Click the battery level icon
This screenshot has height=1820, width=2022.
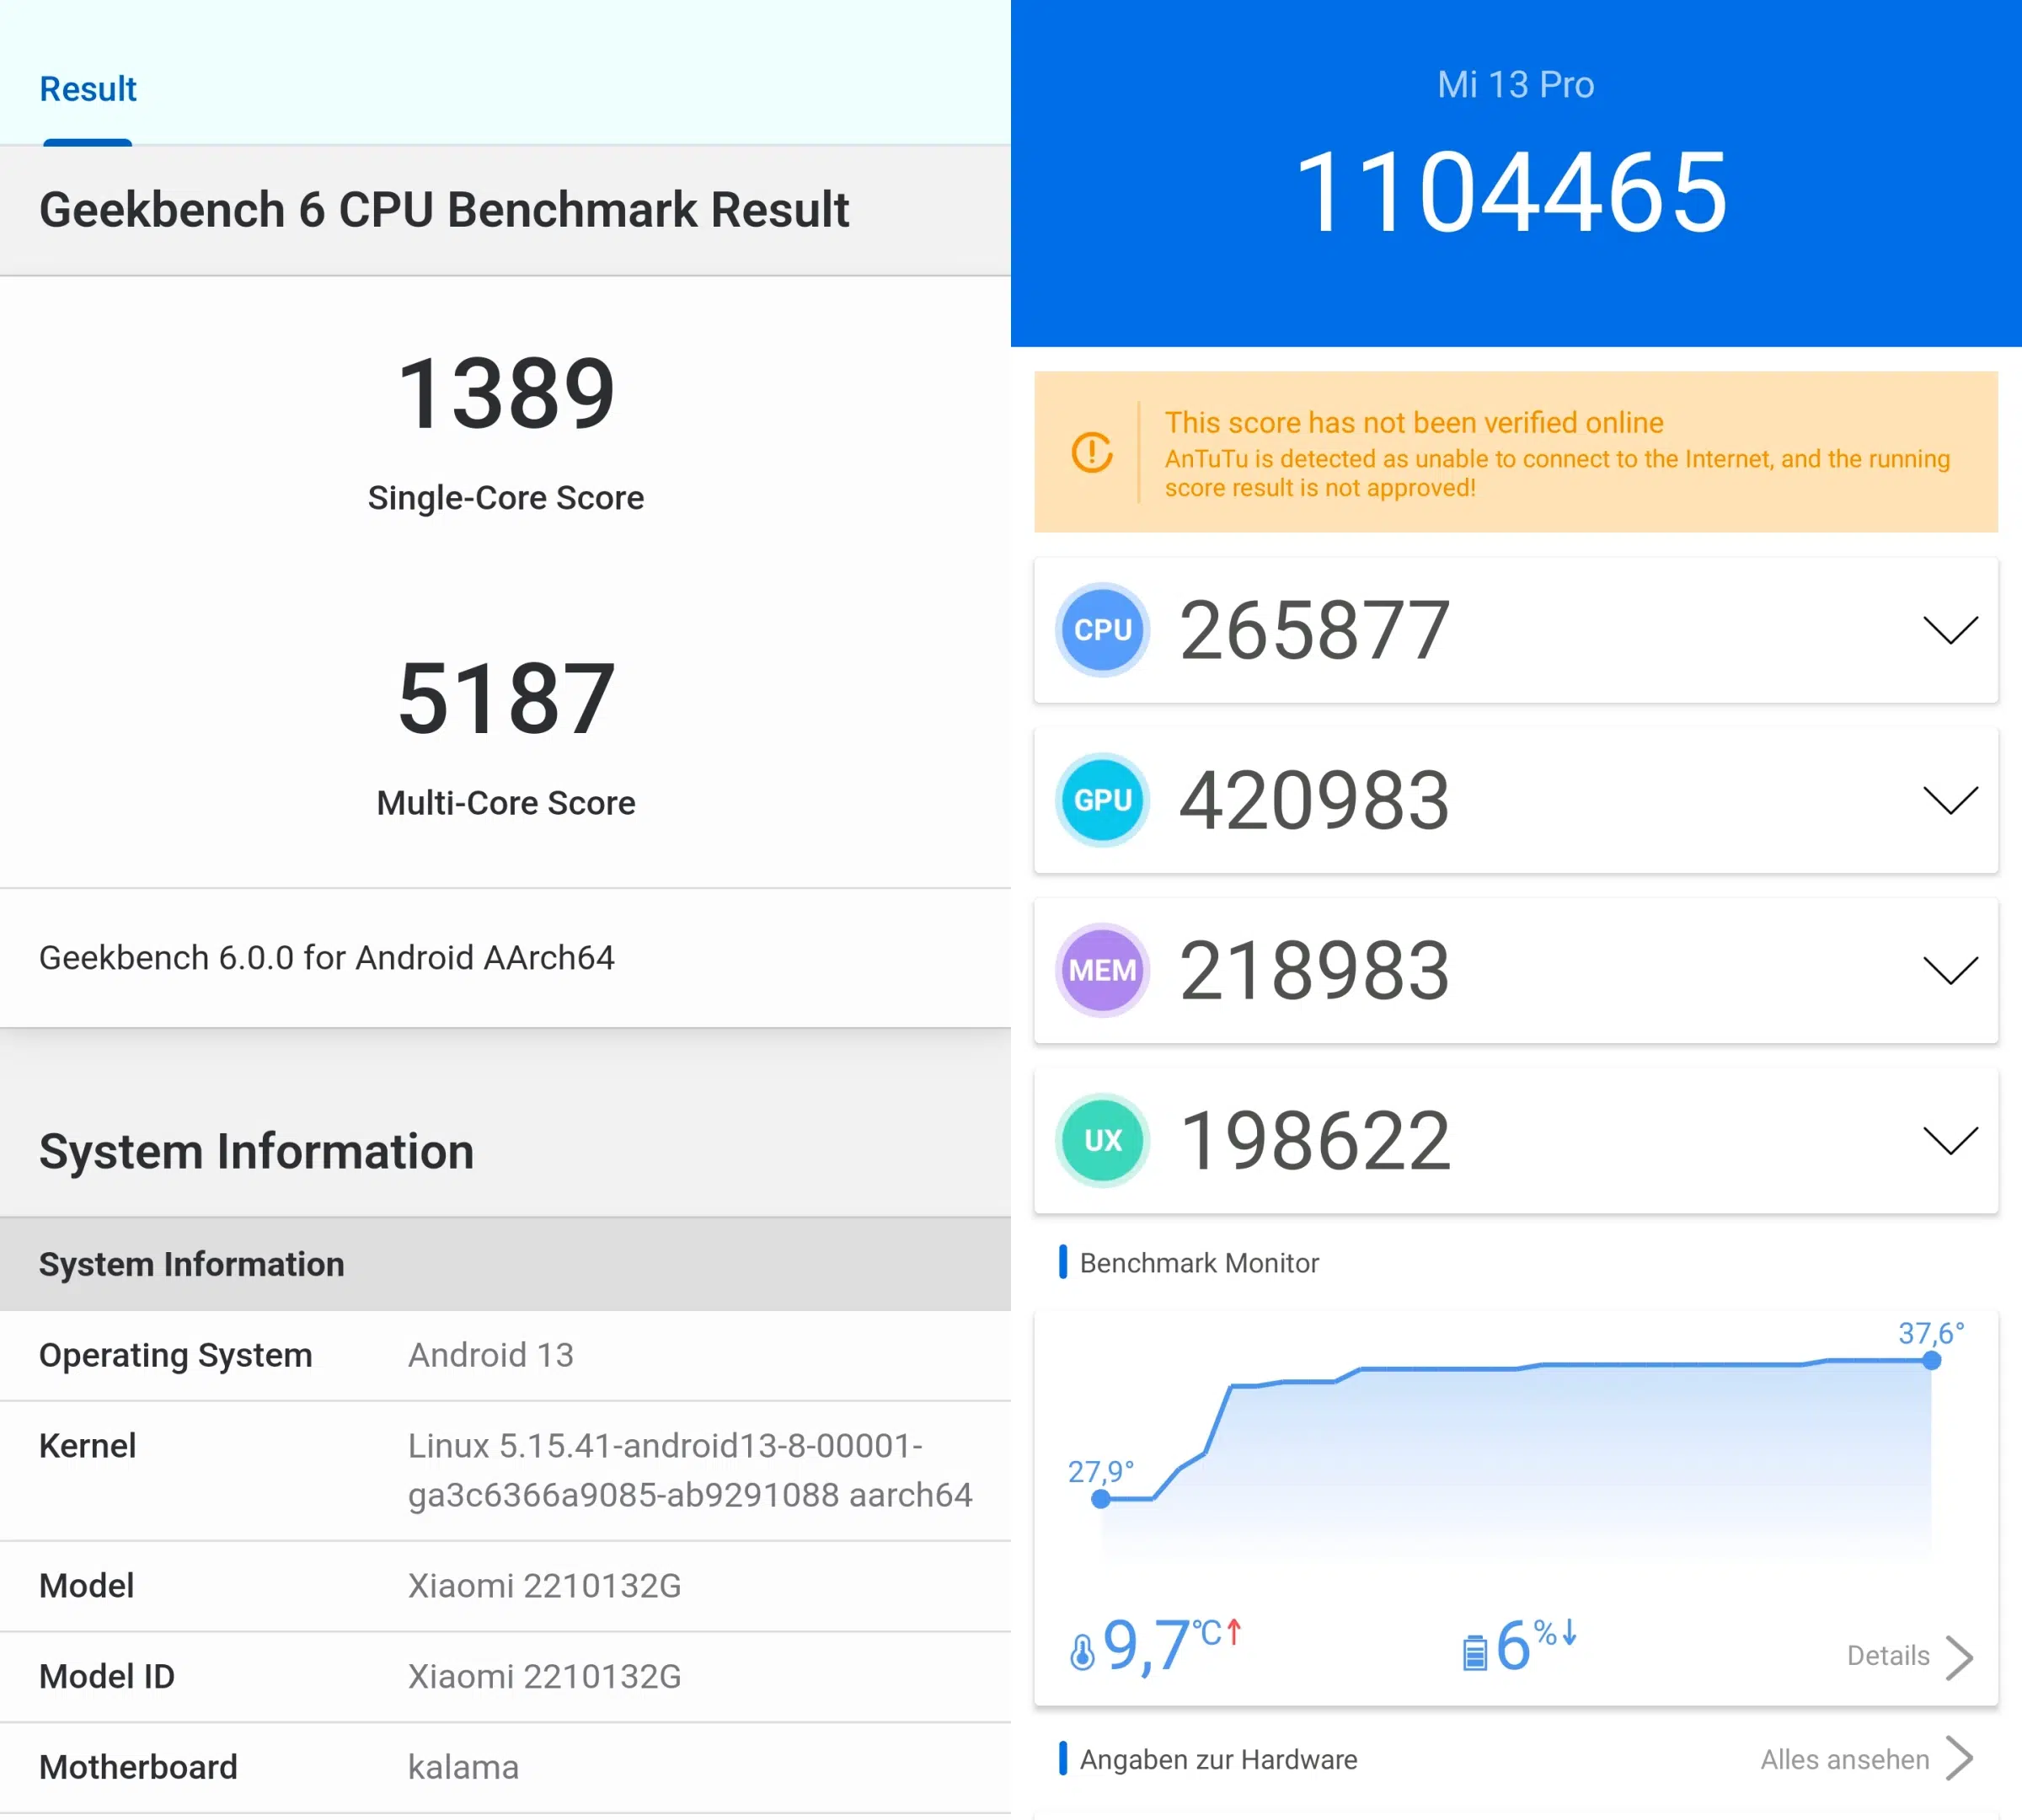pos(1474,1653)
